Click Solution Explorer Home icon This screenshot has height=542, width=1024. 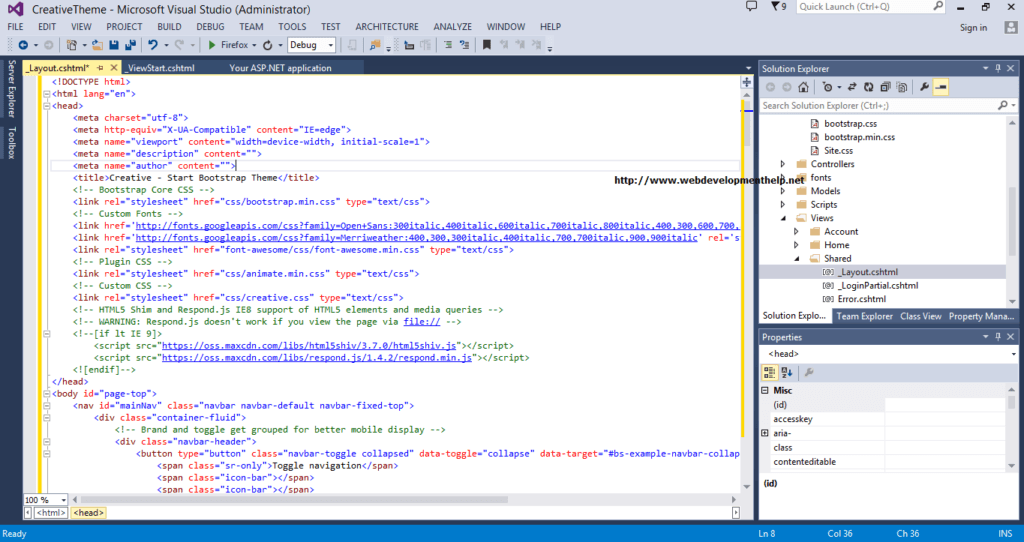point(803,87)
